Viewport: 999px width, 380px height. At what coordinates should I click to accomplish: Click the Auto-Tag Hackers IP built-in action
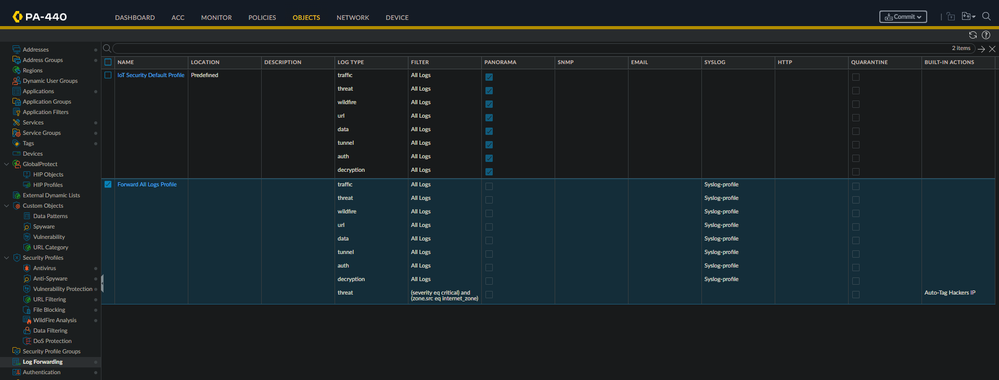950,293
